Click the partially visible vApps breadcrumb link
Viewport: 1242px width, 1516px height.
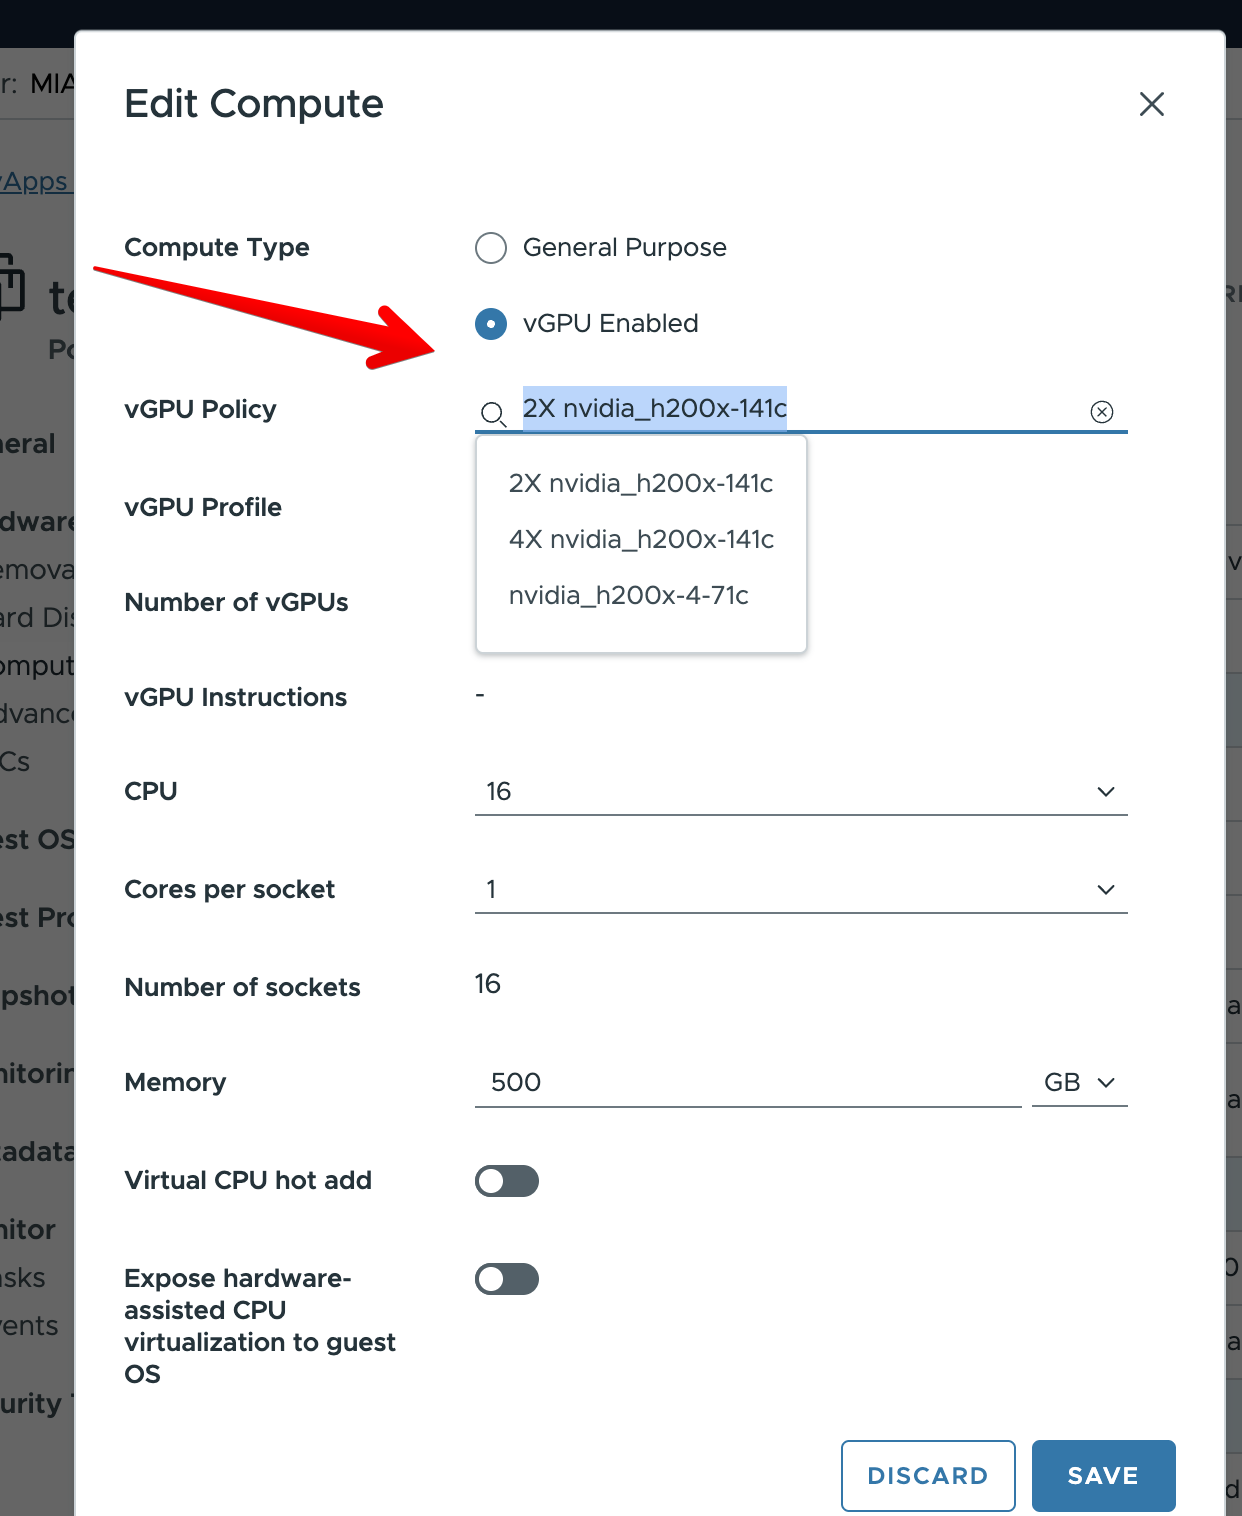pyautogui.click(x=37, y=181)
